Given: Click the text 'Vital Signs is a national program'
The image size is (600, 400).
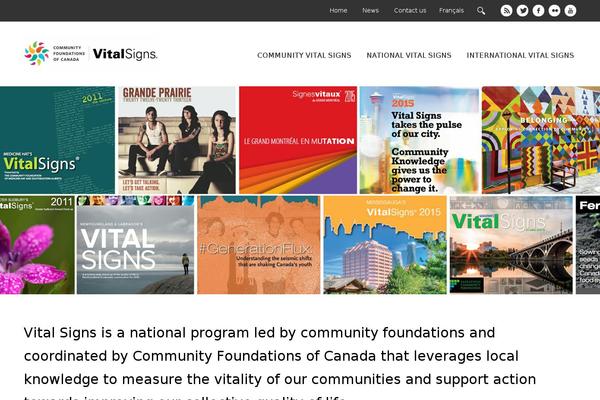Looking at the screenshot, I should pos(137,333).
